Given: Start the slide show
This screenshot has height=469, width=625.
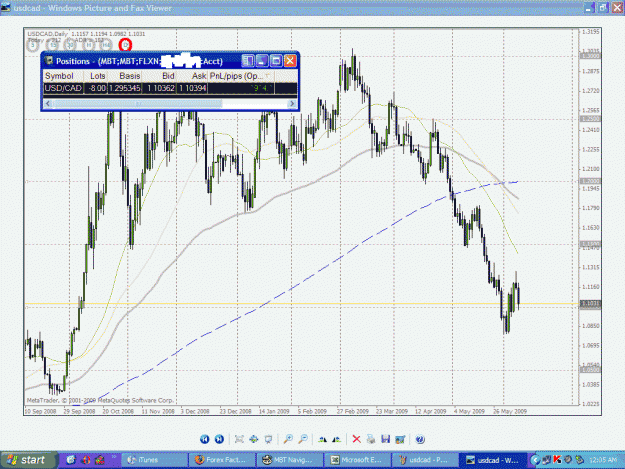Looking at the screenshot, I should point(268,439).
